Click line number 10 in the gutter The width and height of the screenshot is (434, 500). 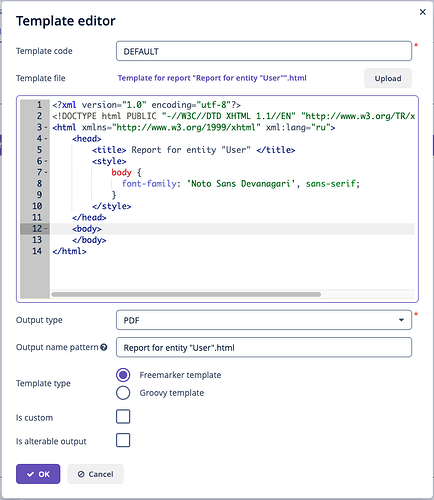tap(37, 206)
